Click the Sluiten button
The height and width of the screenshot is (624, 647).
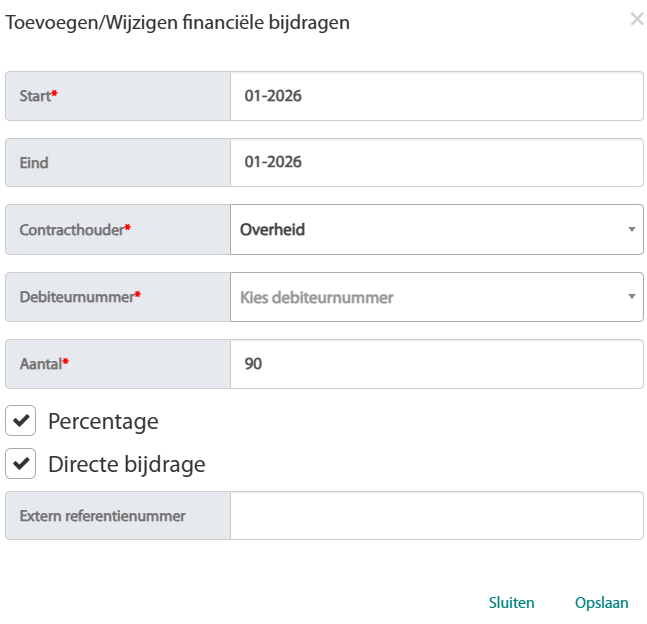[511, 603]
